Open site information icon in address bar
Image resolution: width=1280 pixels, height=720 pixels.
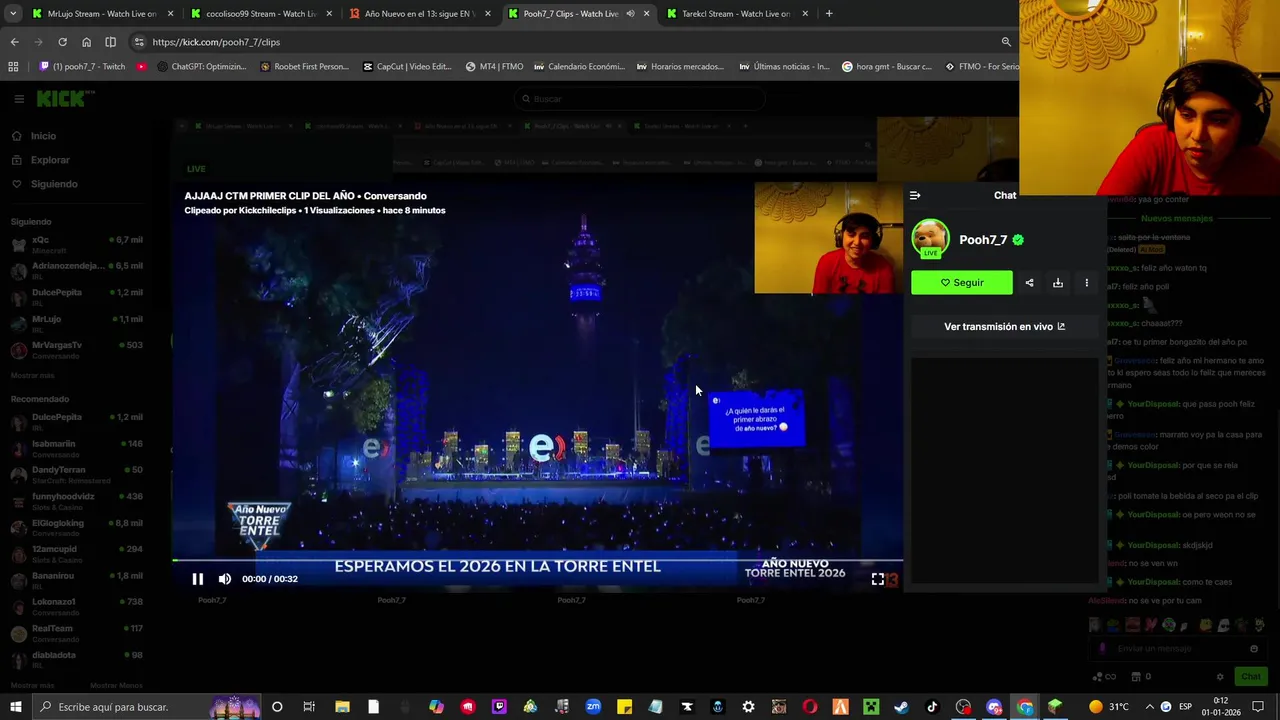pyautogui.click(x=139, y=42)
